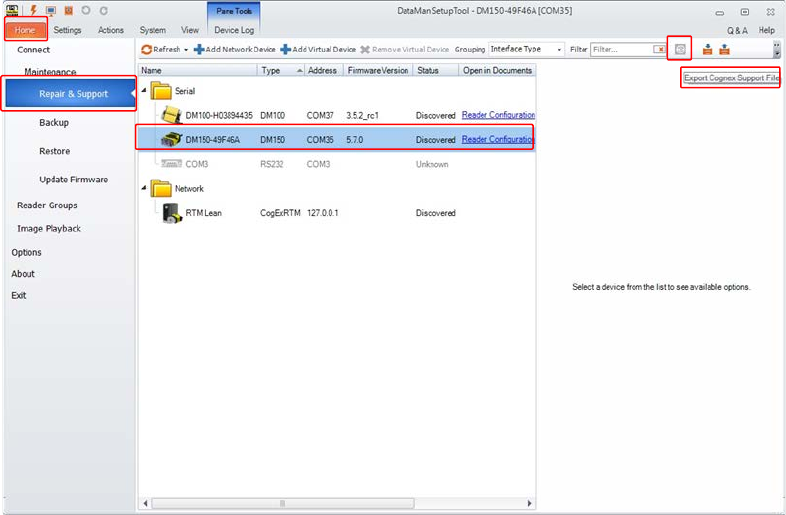Select Backup in the sidebar

pos(54,122)
